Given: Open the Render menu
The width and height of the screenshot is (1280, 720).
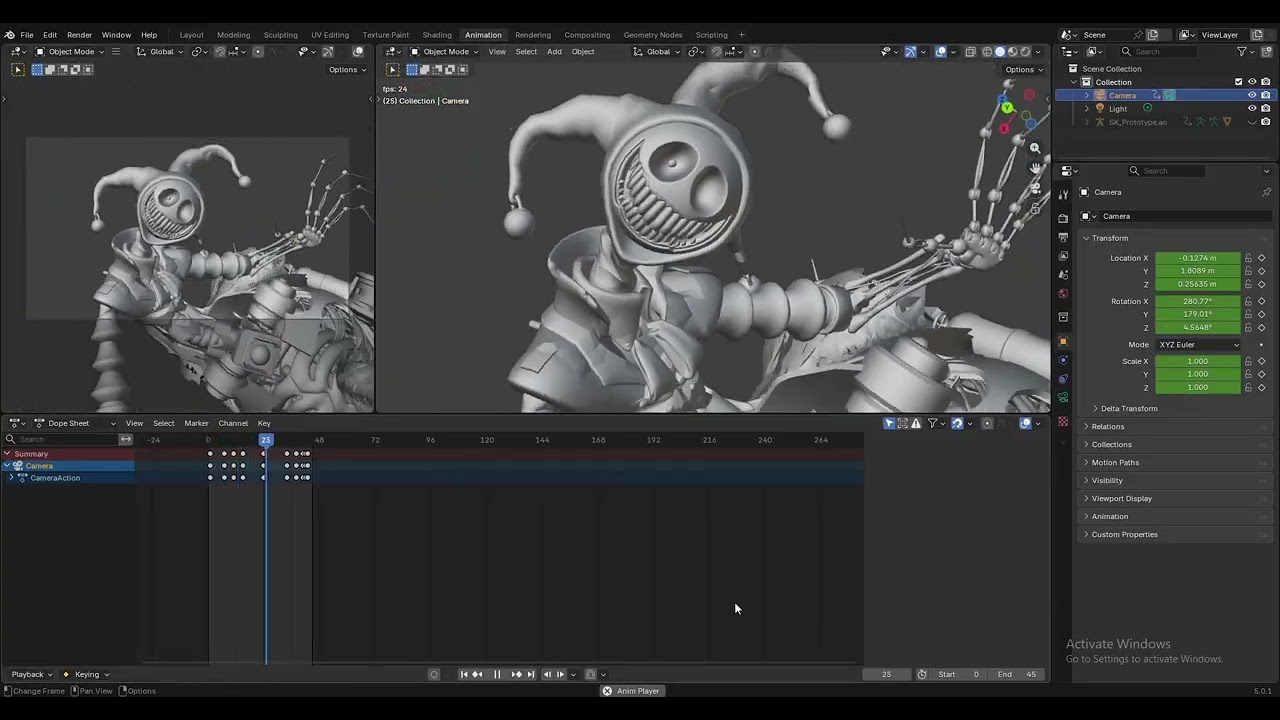Looking at the screenshot, I should (x=79, y=35).
